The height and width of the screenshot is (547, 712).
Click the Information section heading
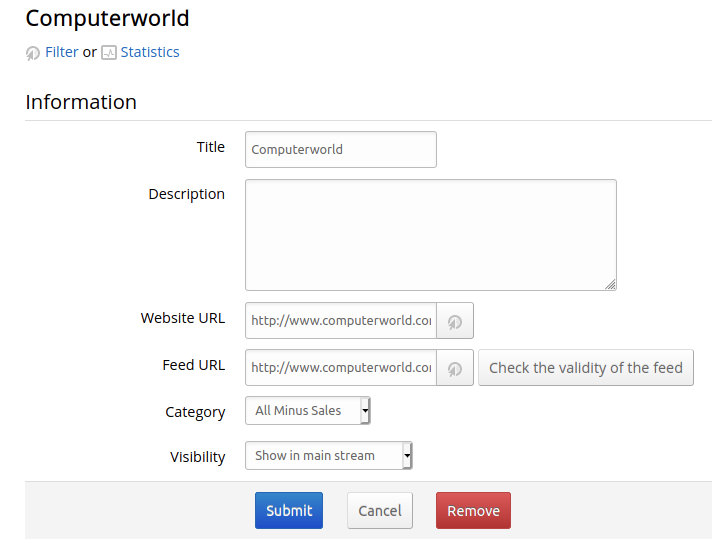point(81,102)
